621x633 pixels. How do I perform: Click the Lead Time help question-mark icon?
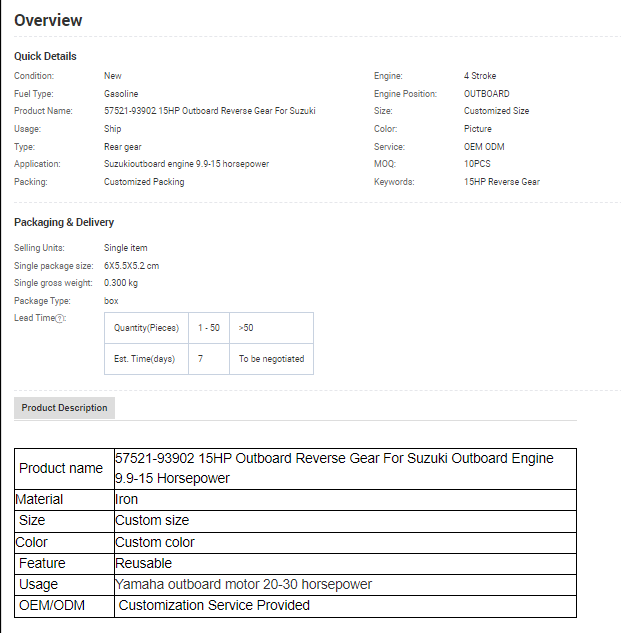(x=60, y=319)
